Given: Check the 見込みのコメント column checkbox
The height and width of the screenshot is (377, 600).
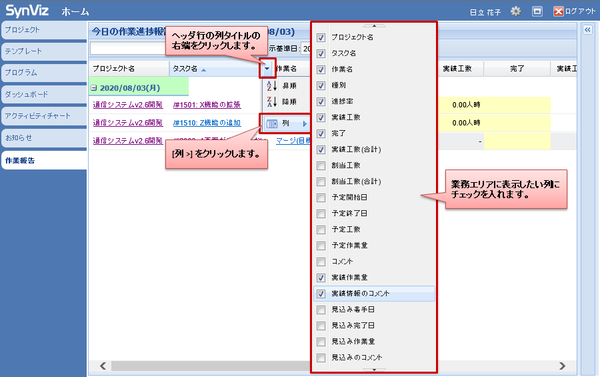Looking at the screenshot, I should click(x=321, y=358).
